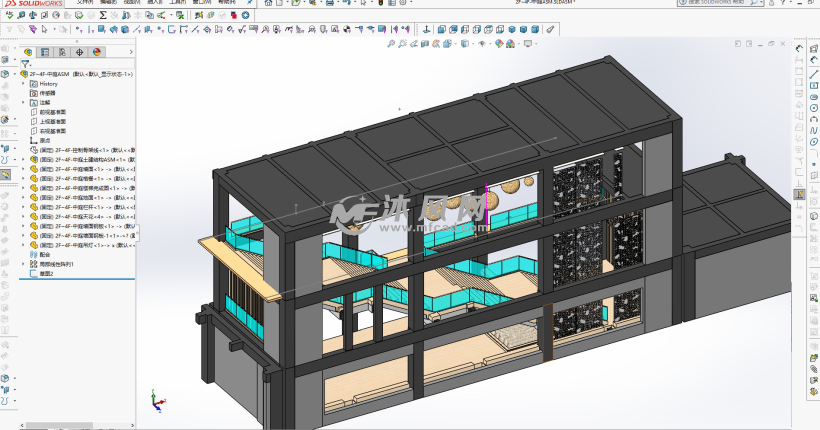Click the red and blue squares toolbar icon
This screenshot has height=430, width=820.
tap(233, 15)
